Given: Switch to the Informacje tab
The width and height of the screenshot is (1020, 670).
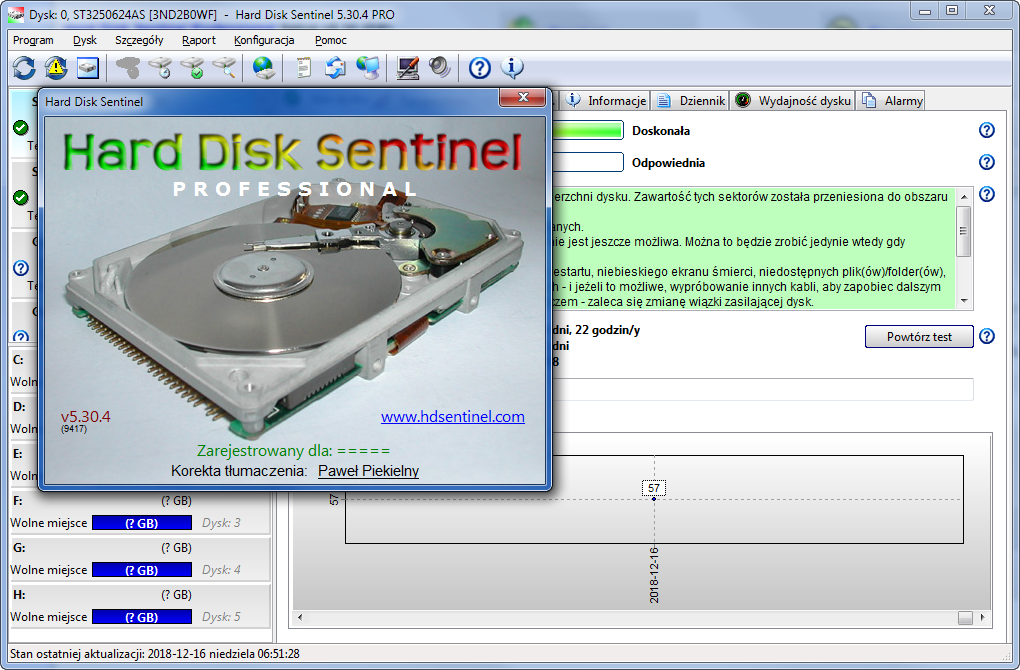Looking at the screenshot, I should [x=606, y=100].
